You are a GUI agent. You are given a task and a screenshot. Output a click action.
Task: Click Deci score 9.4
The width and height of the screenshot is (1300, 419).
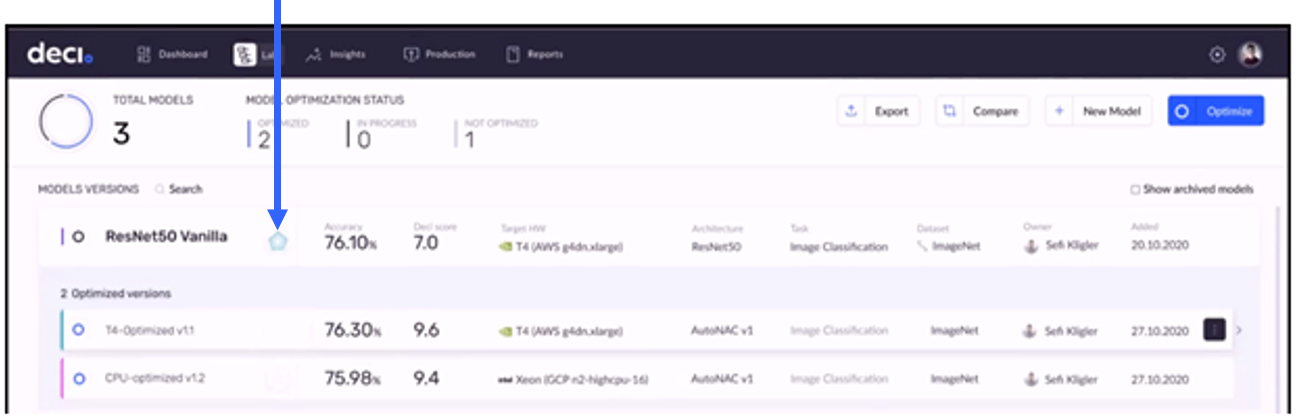(427, 379)
